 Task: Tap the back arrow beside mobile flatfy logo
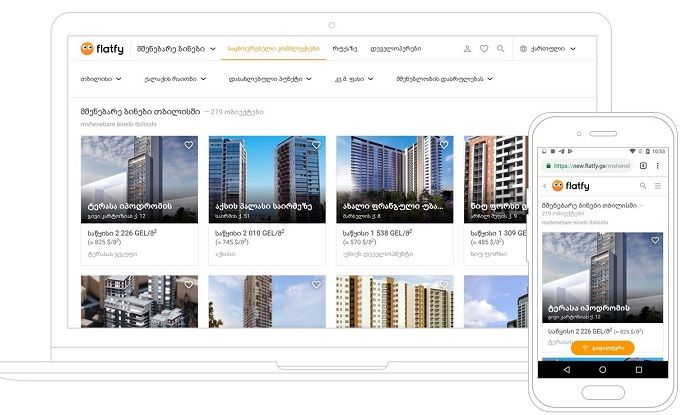(544, 186)
